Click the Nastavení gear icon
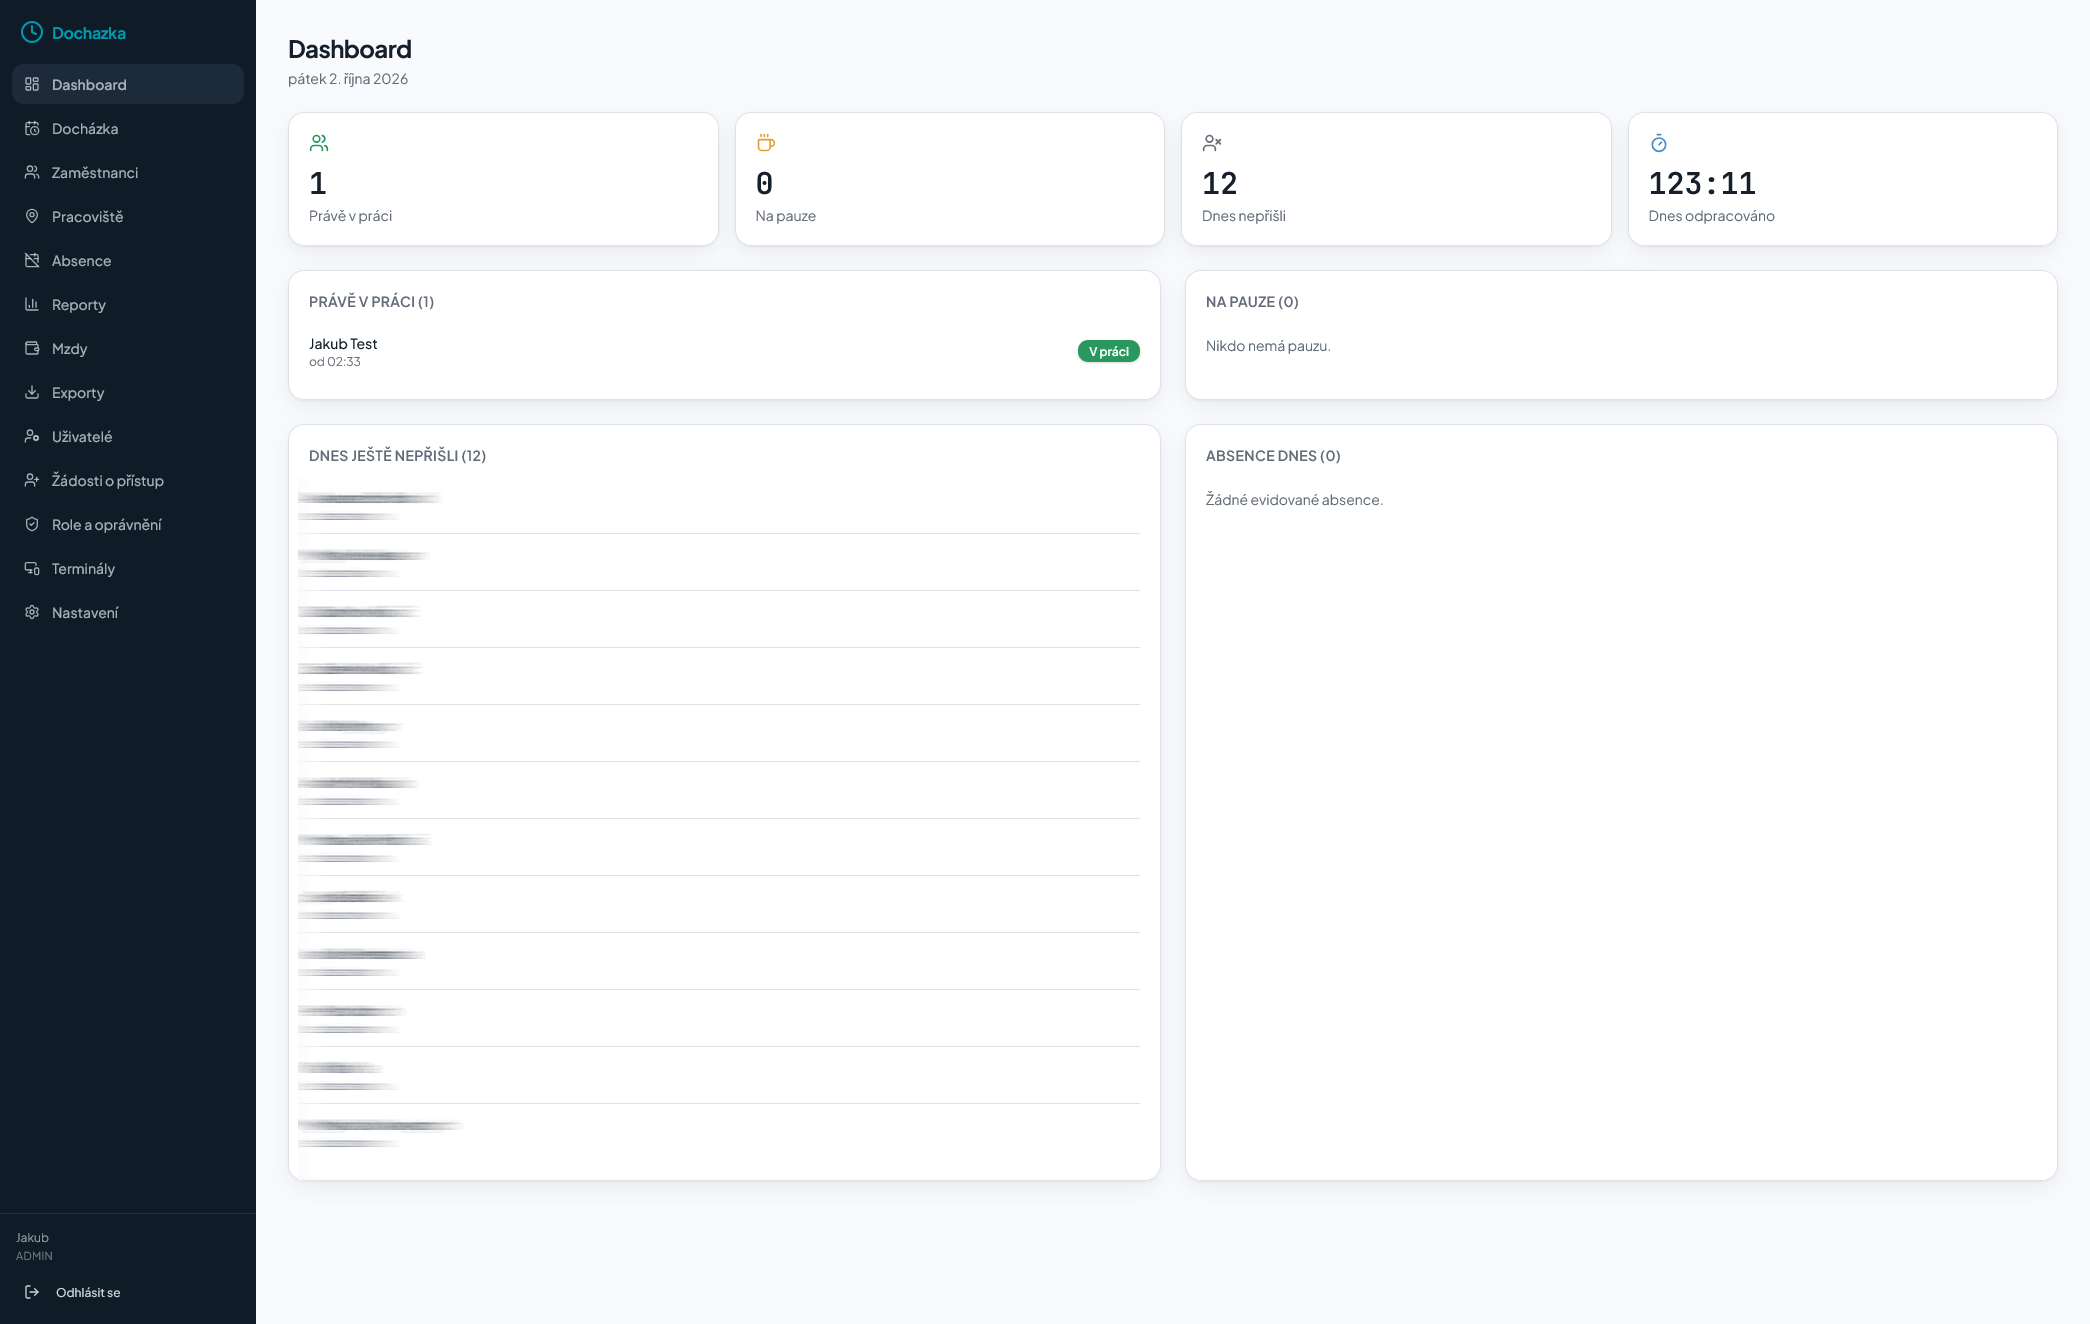The height and width of the screenshot is (1324, 2090). (32, 613)
